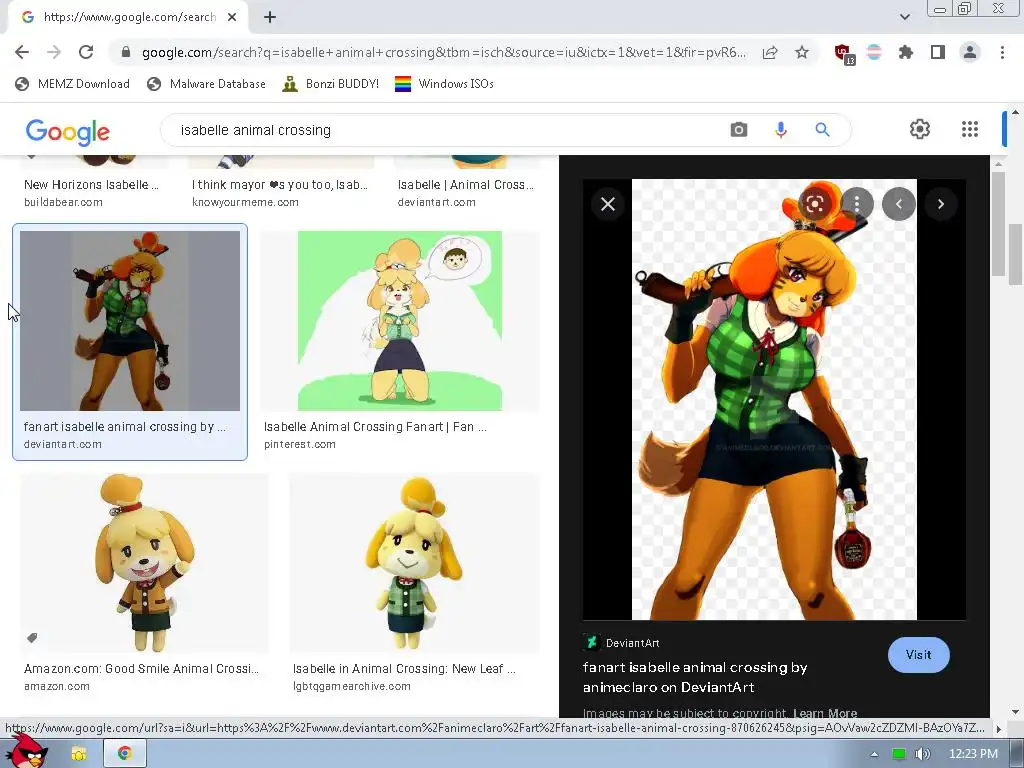Close the Google search tab
The width and height of the screenshot is (1024, 768).
(x=232, y=17)
